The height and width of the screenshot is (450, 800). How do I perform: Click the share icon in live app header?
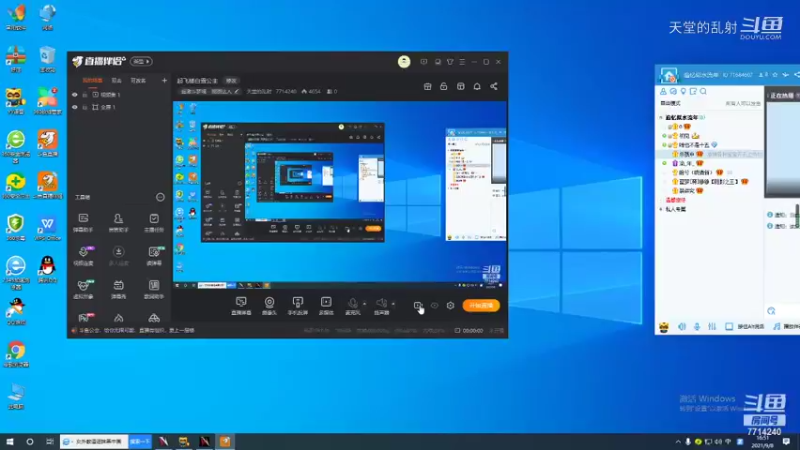click(494, 86)
